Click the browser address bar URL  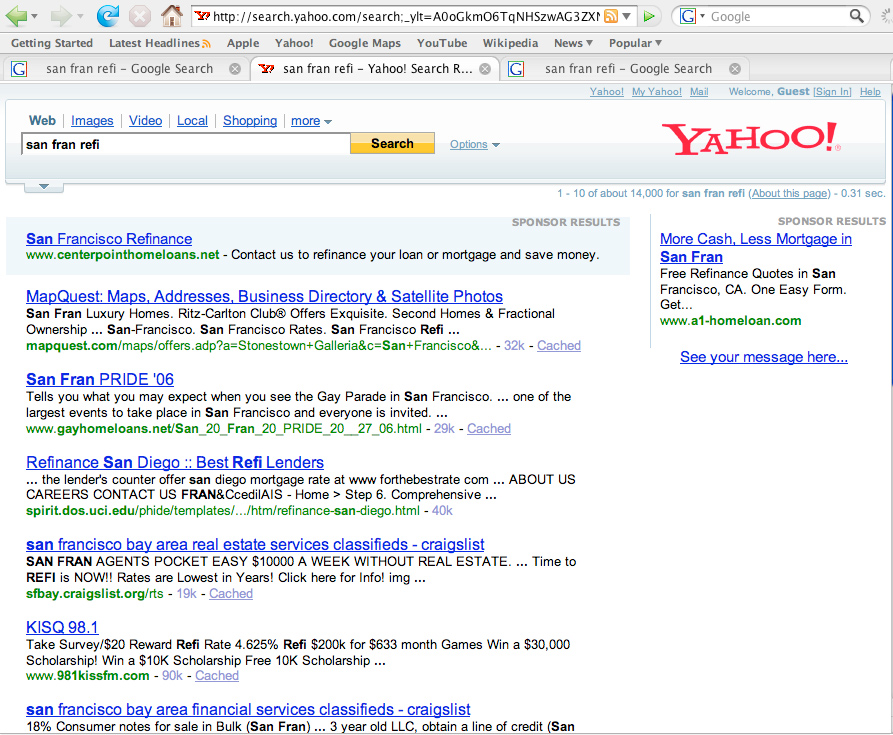pos(405,17)
